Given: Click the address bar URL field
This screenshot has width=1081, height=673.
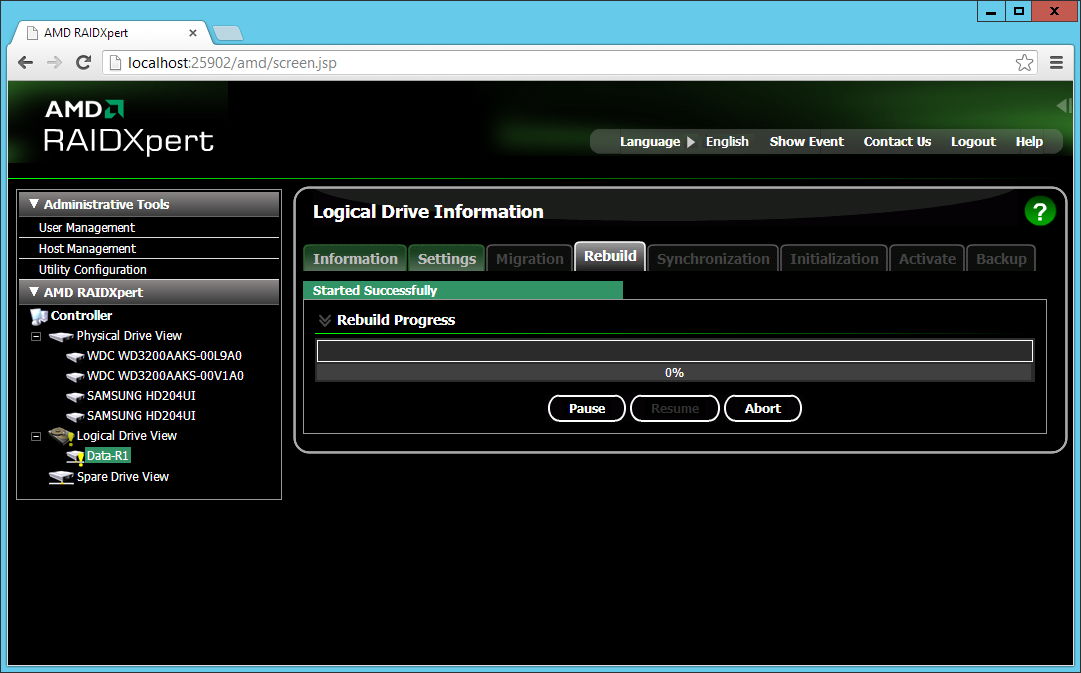Looking at the screenshot, I should 560,63.
